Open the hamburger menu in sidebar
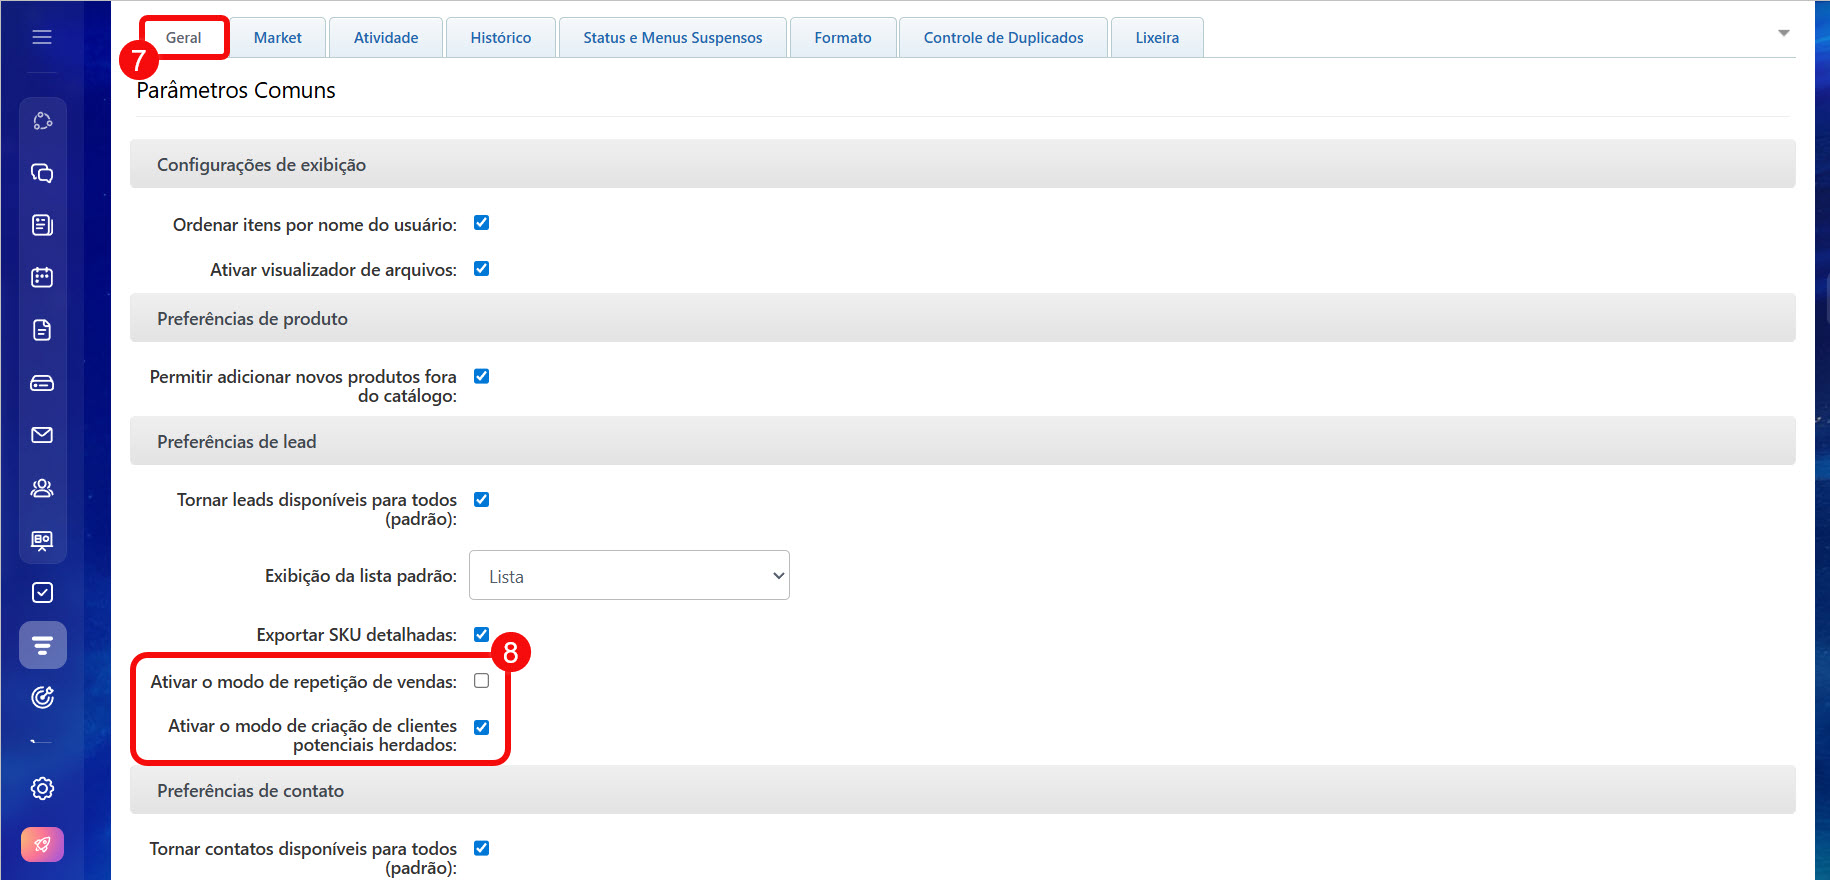Screen dimensions: 1830x880 (x=42, y=37)
